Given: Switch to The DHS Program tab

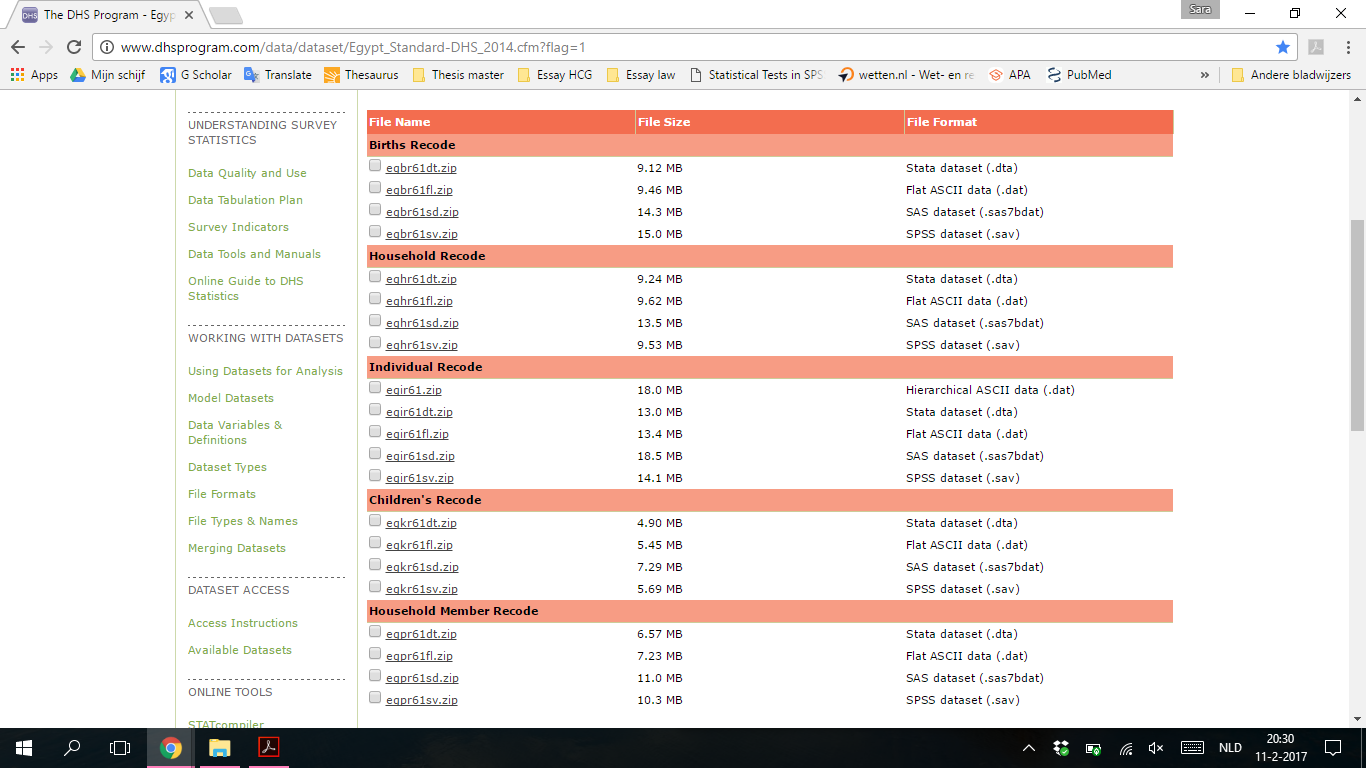Looking at the screenshot, I should pyautogui.click(x=107, y=15).
